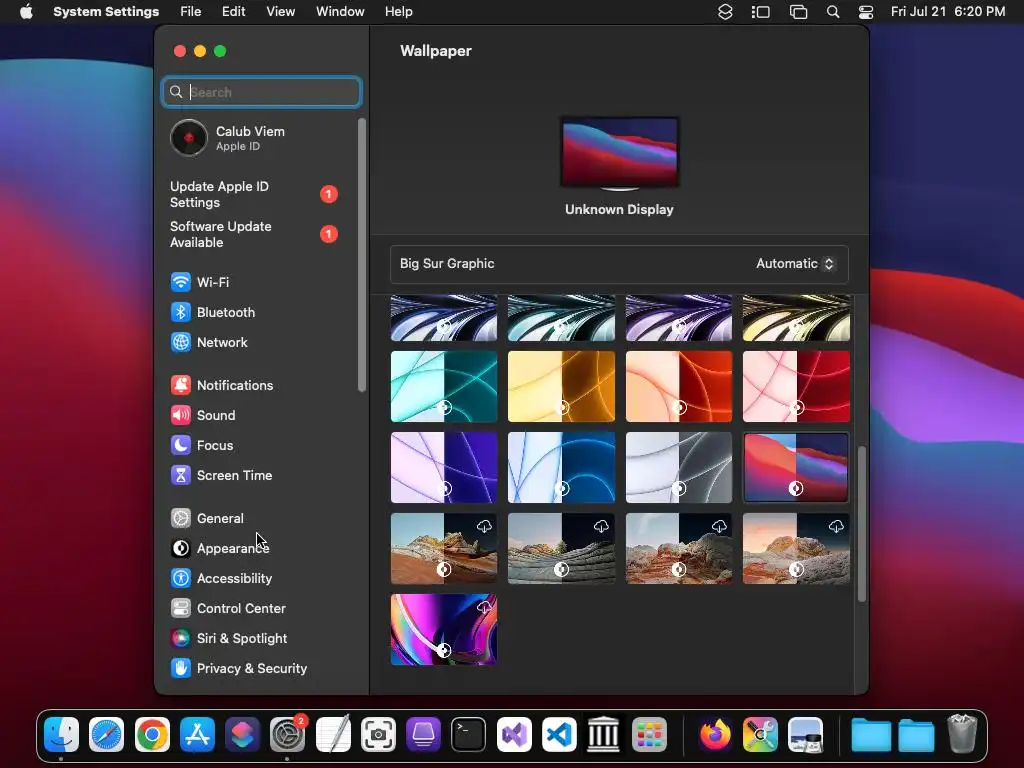Viewport: 1024px width, 768px height.
Task: Open Launchpad from the Dock
Action: click(650, 735)
